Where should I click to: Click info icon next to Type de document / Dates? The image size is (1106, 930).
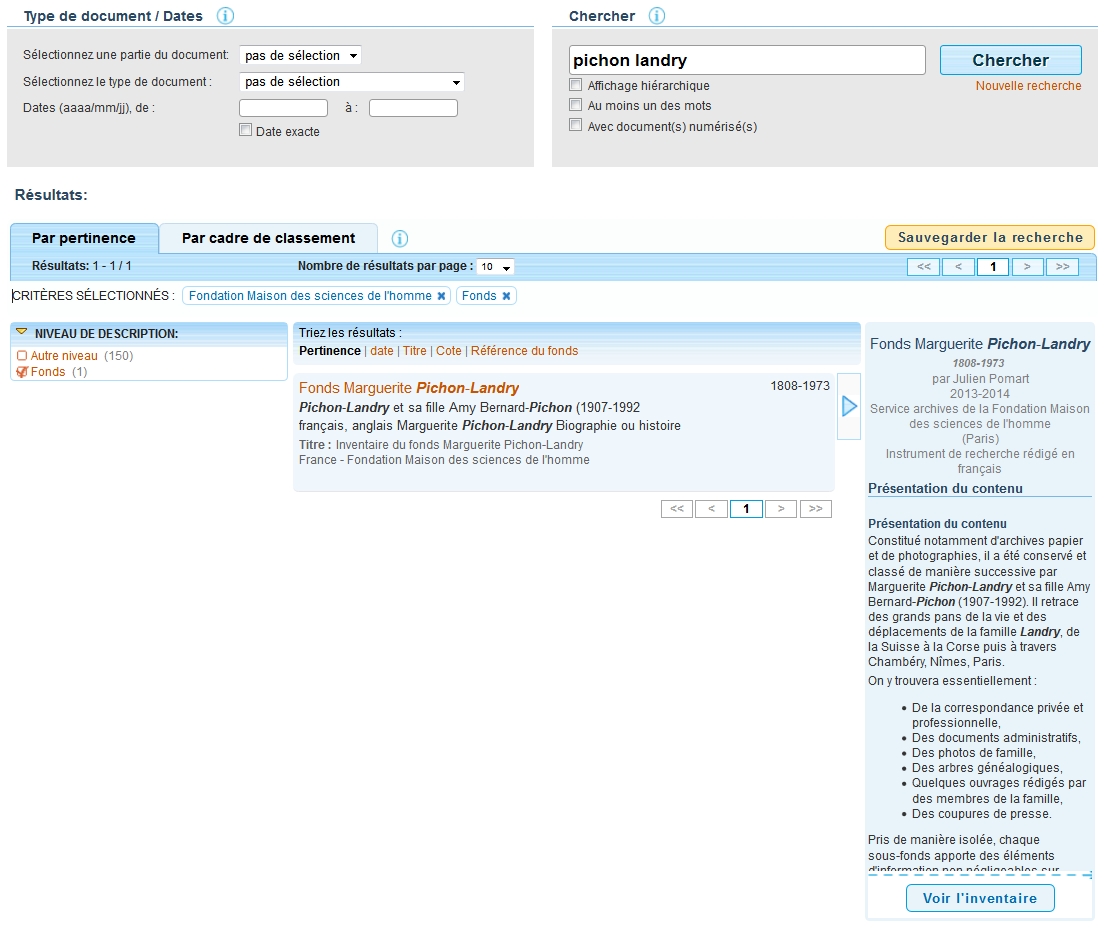click(226, 16)
